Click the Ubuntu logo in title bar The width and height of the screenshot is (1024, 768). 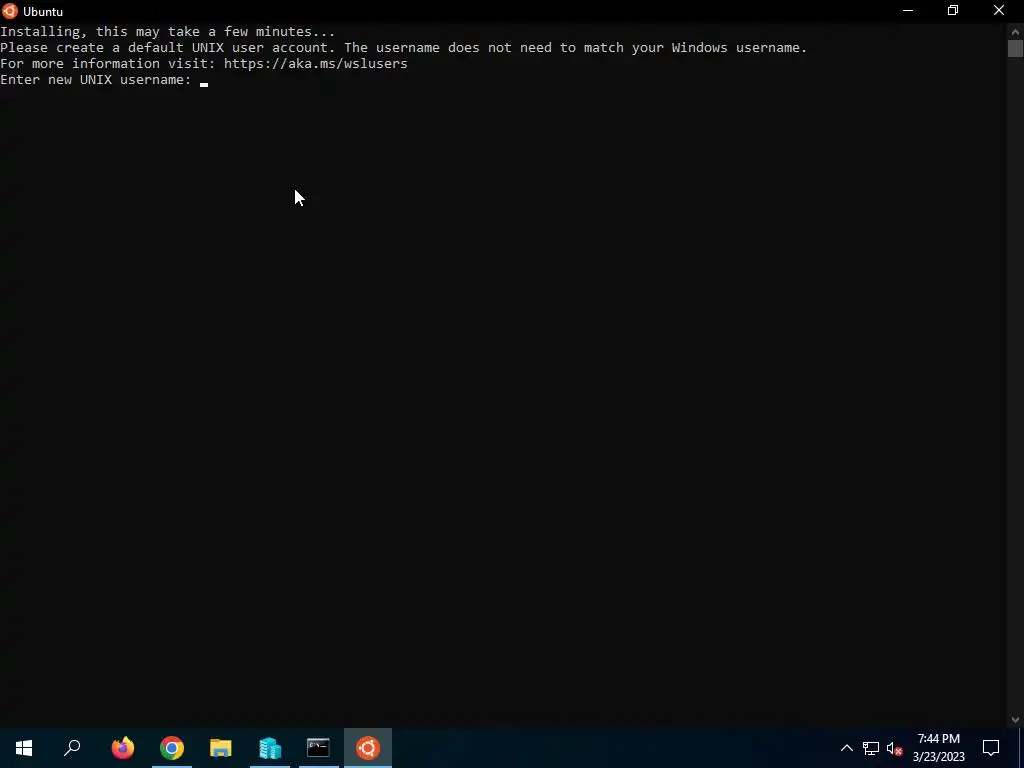coord(9,11)
